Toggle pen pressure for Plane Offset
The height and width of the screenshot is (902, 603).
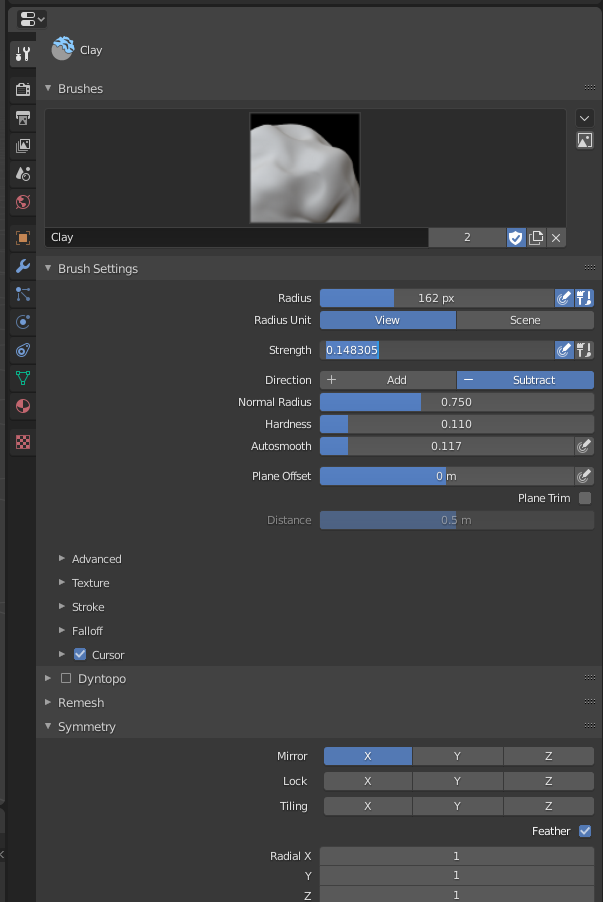point(584,476)
